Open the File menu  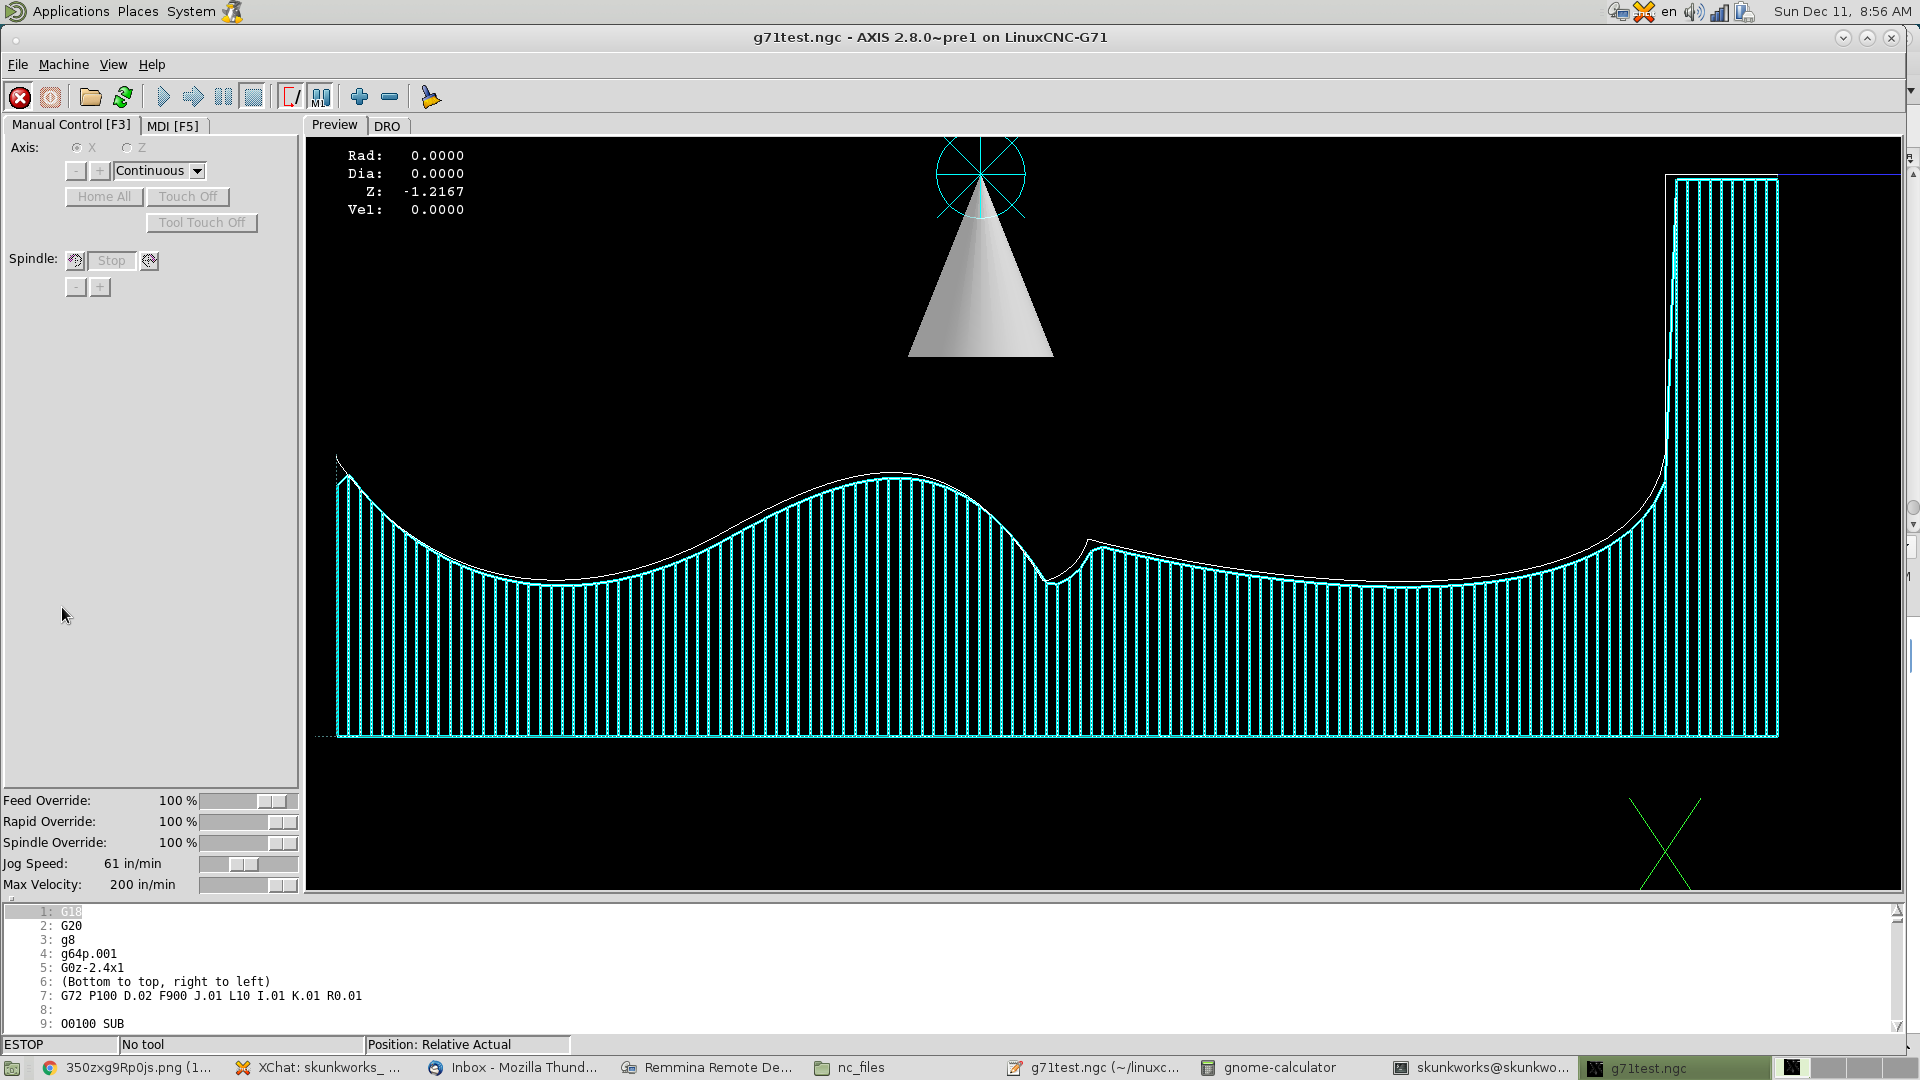coord(18,65)
